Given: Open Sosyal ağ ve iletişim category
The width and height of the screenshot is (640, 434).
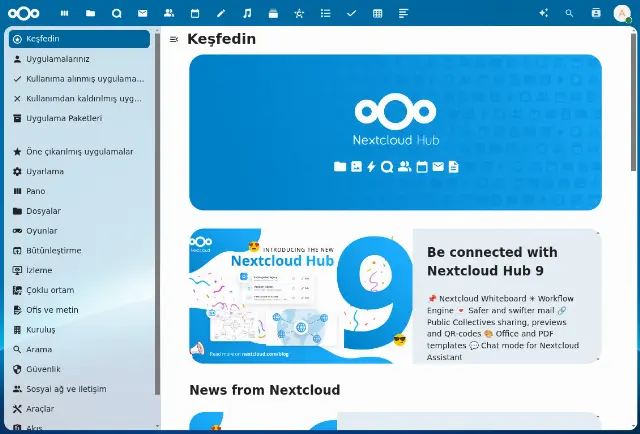Looking at the screenshot, I should (80, 389).
